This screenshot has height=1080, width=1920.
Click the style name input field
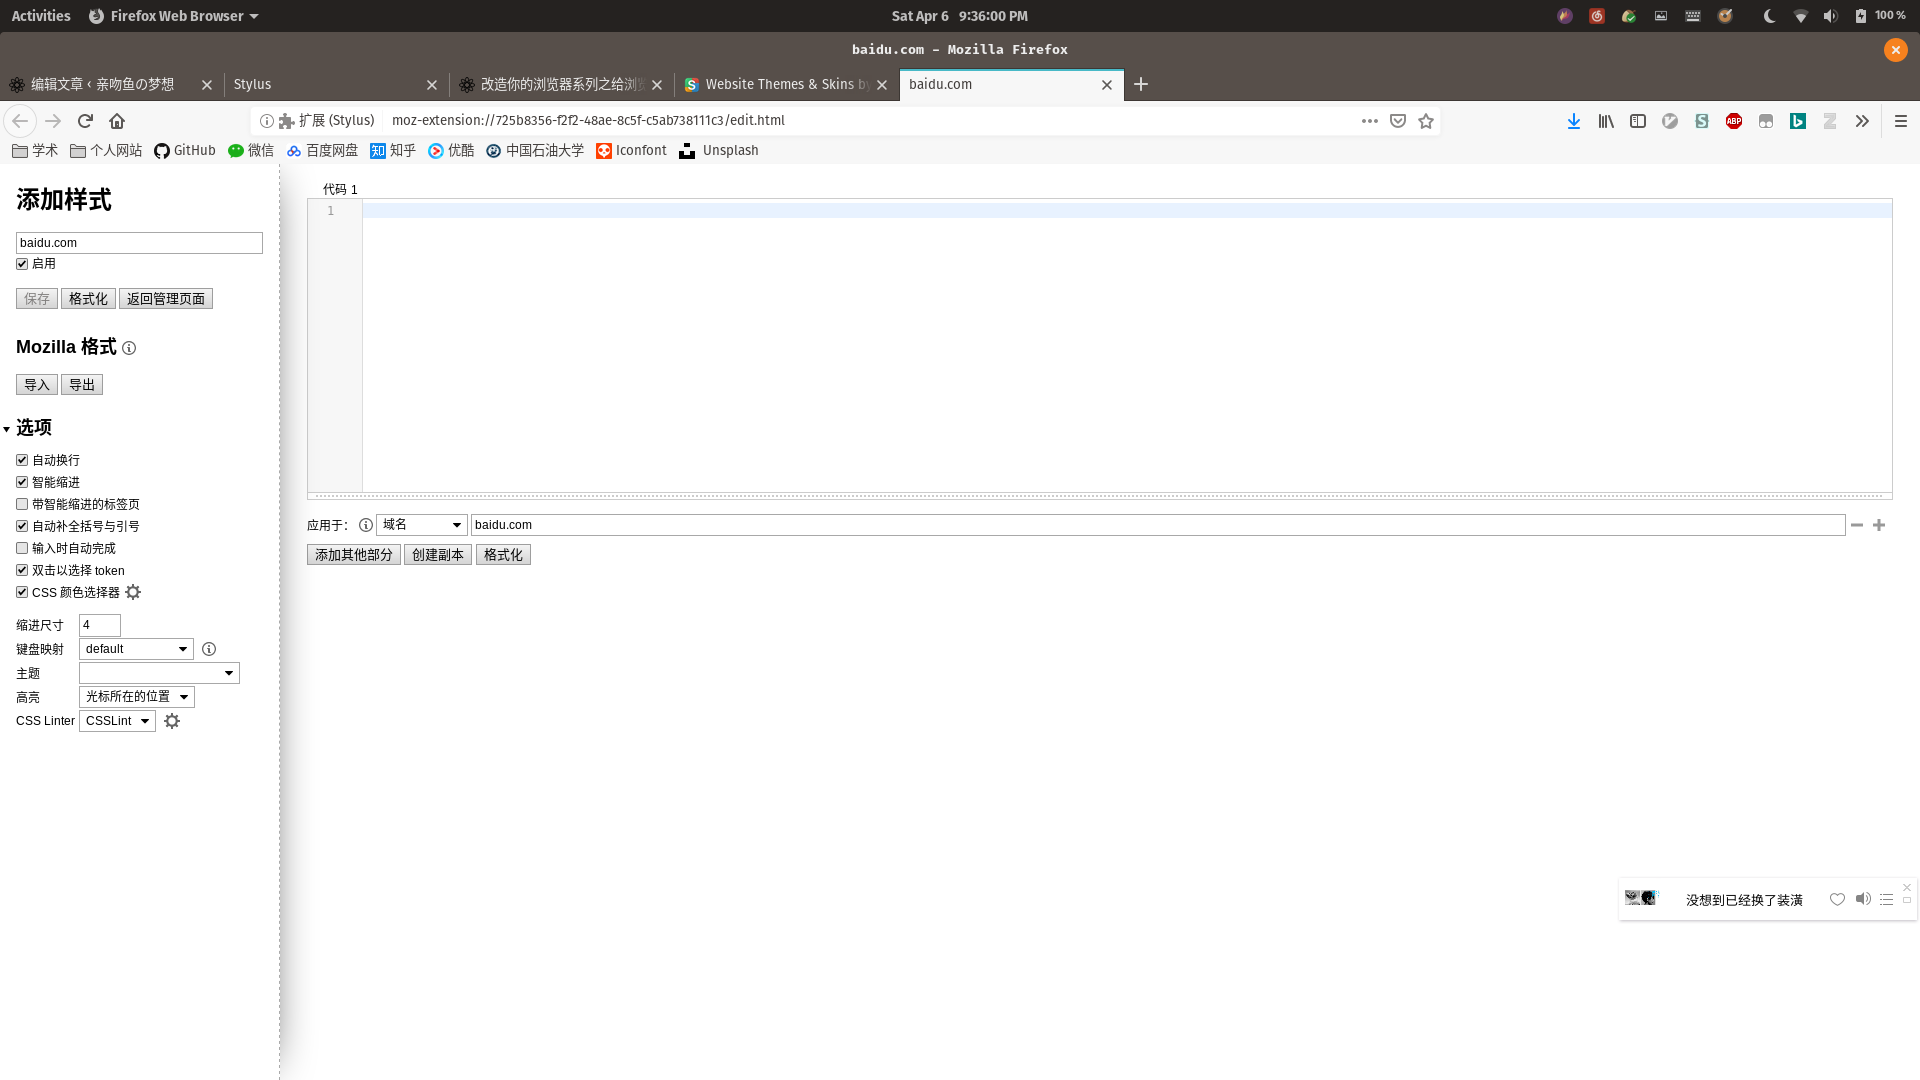click(139, 243)
